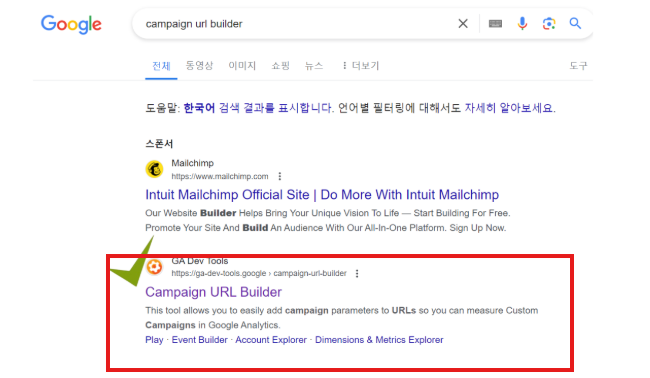Open the Campaign URL Builder result

213,292
